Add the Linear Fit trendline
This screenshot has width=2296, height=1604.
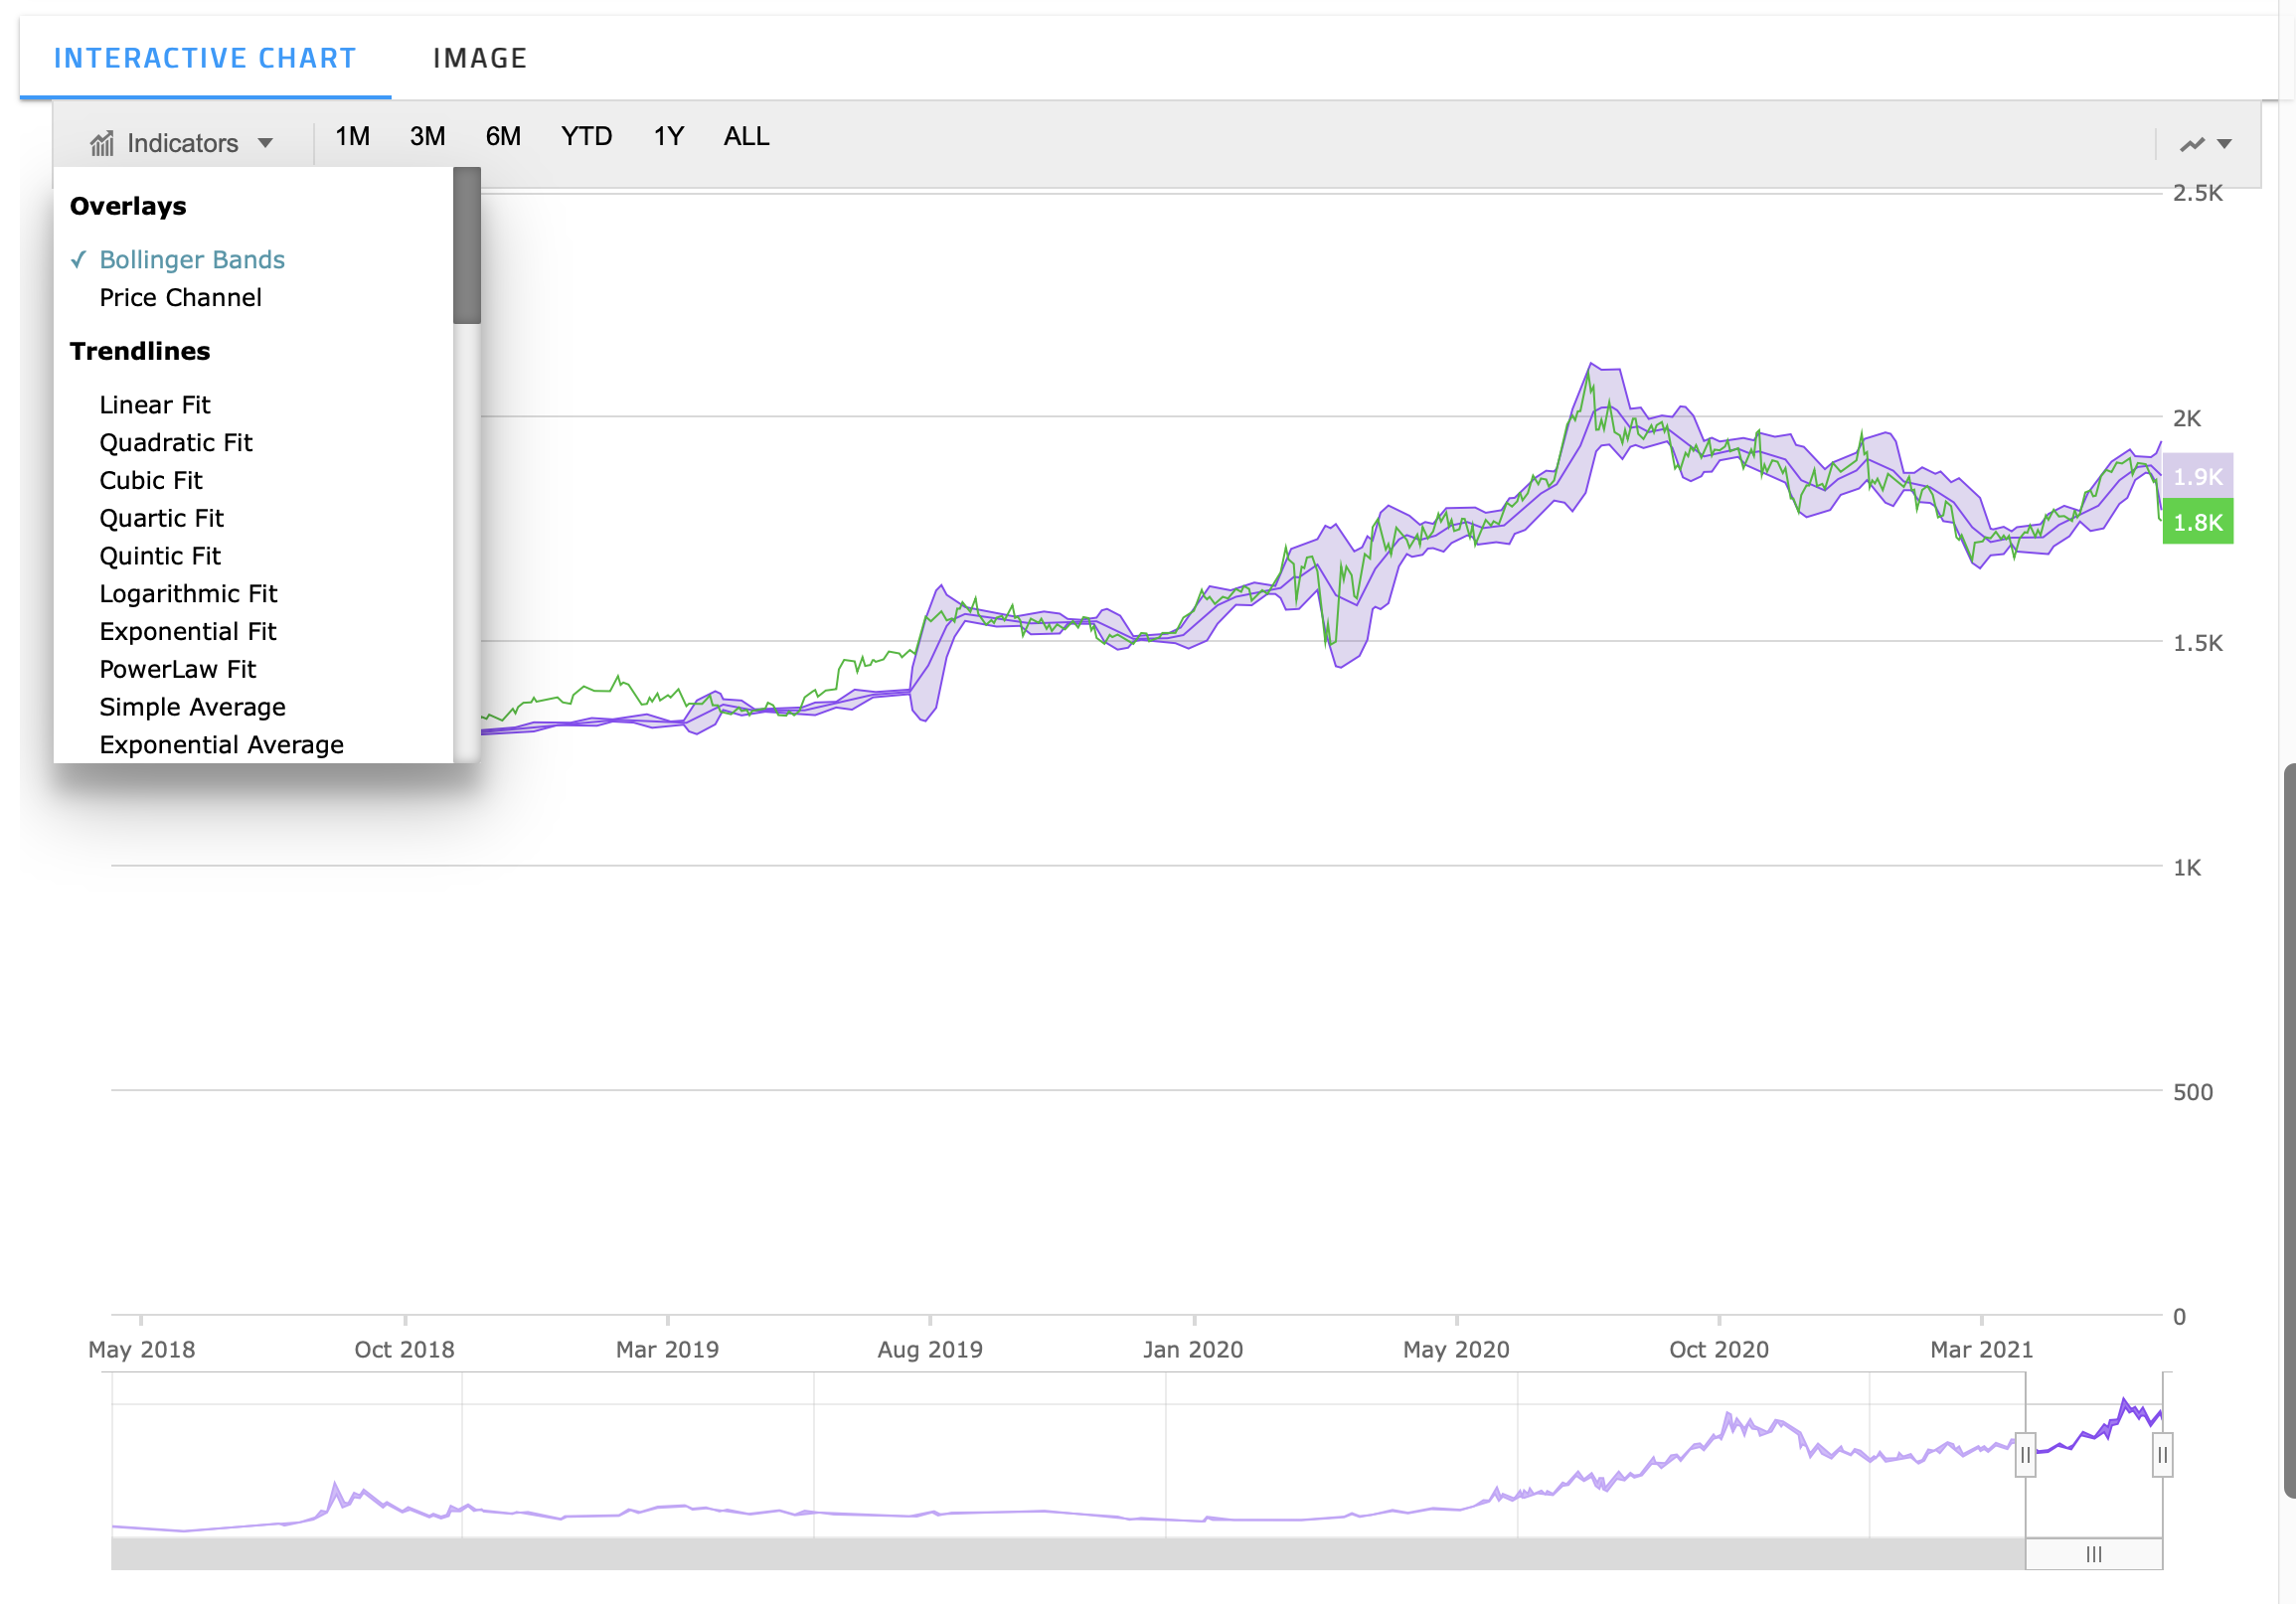click(x=155, y=405)
